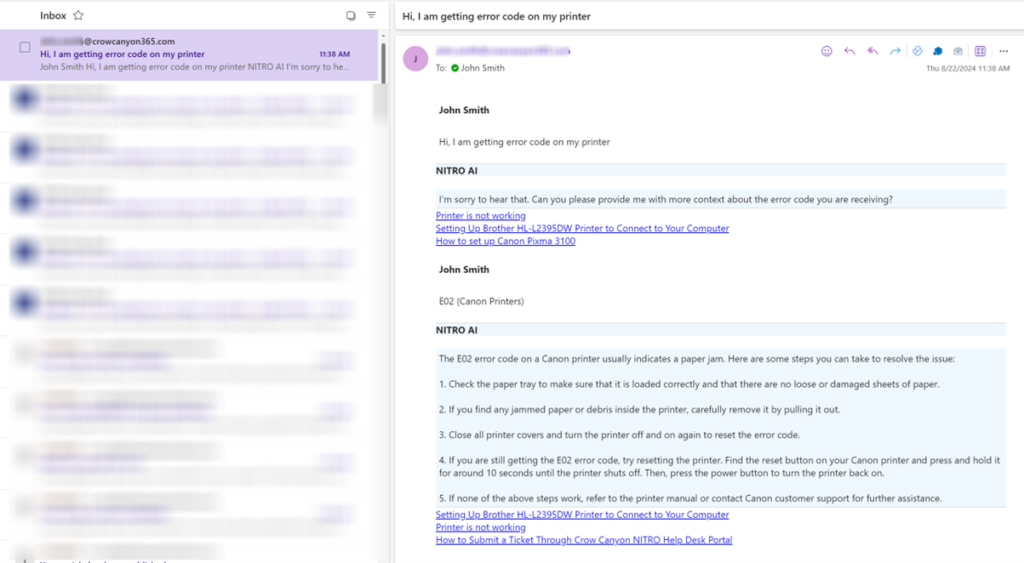Viewport: 1024px width, 563px height.
Task: Favorite the Inbox with the star icon
Action: click(x=78, y=15)
